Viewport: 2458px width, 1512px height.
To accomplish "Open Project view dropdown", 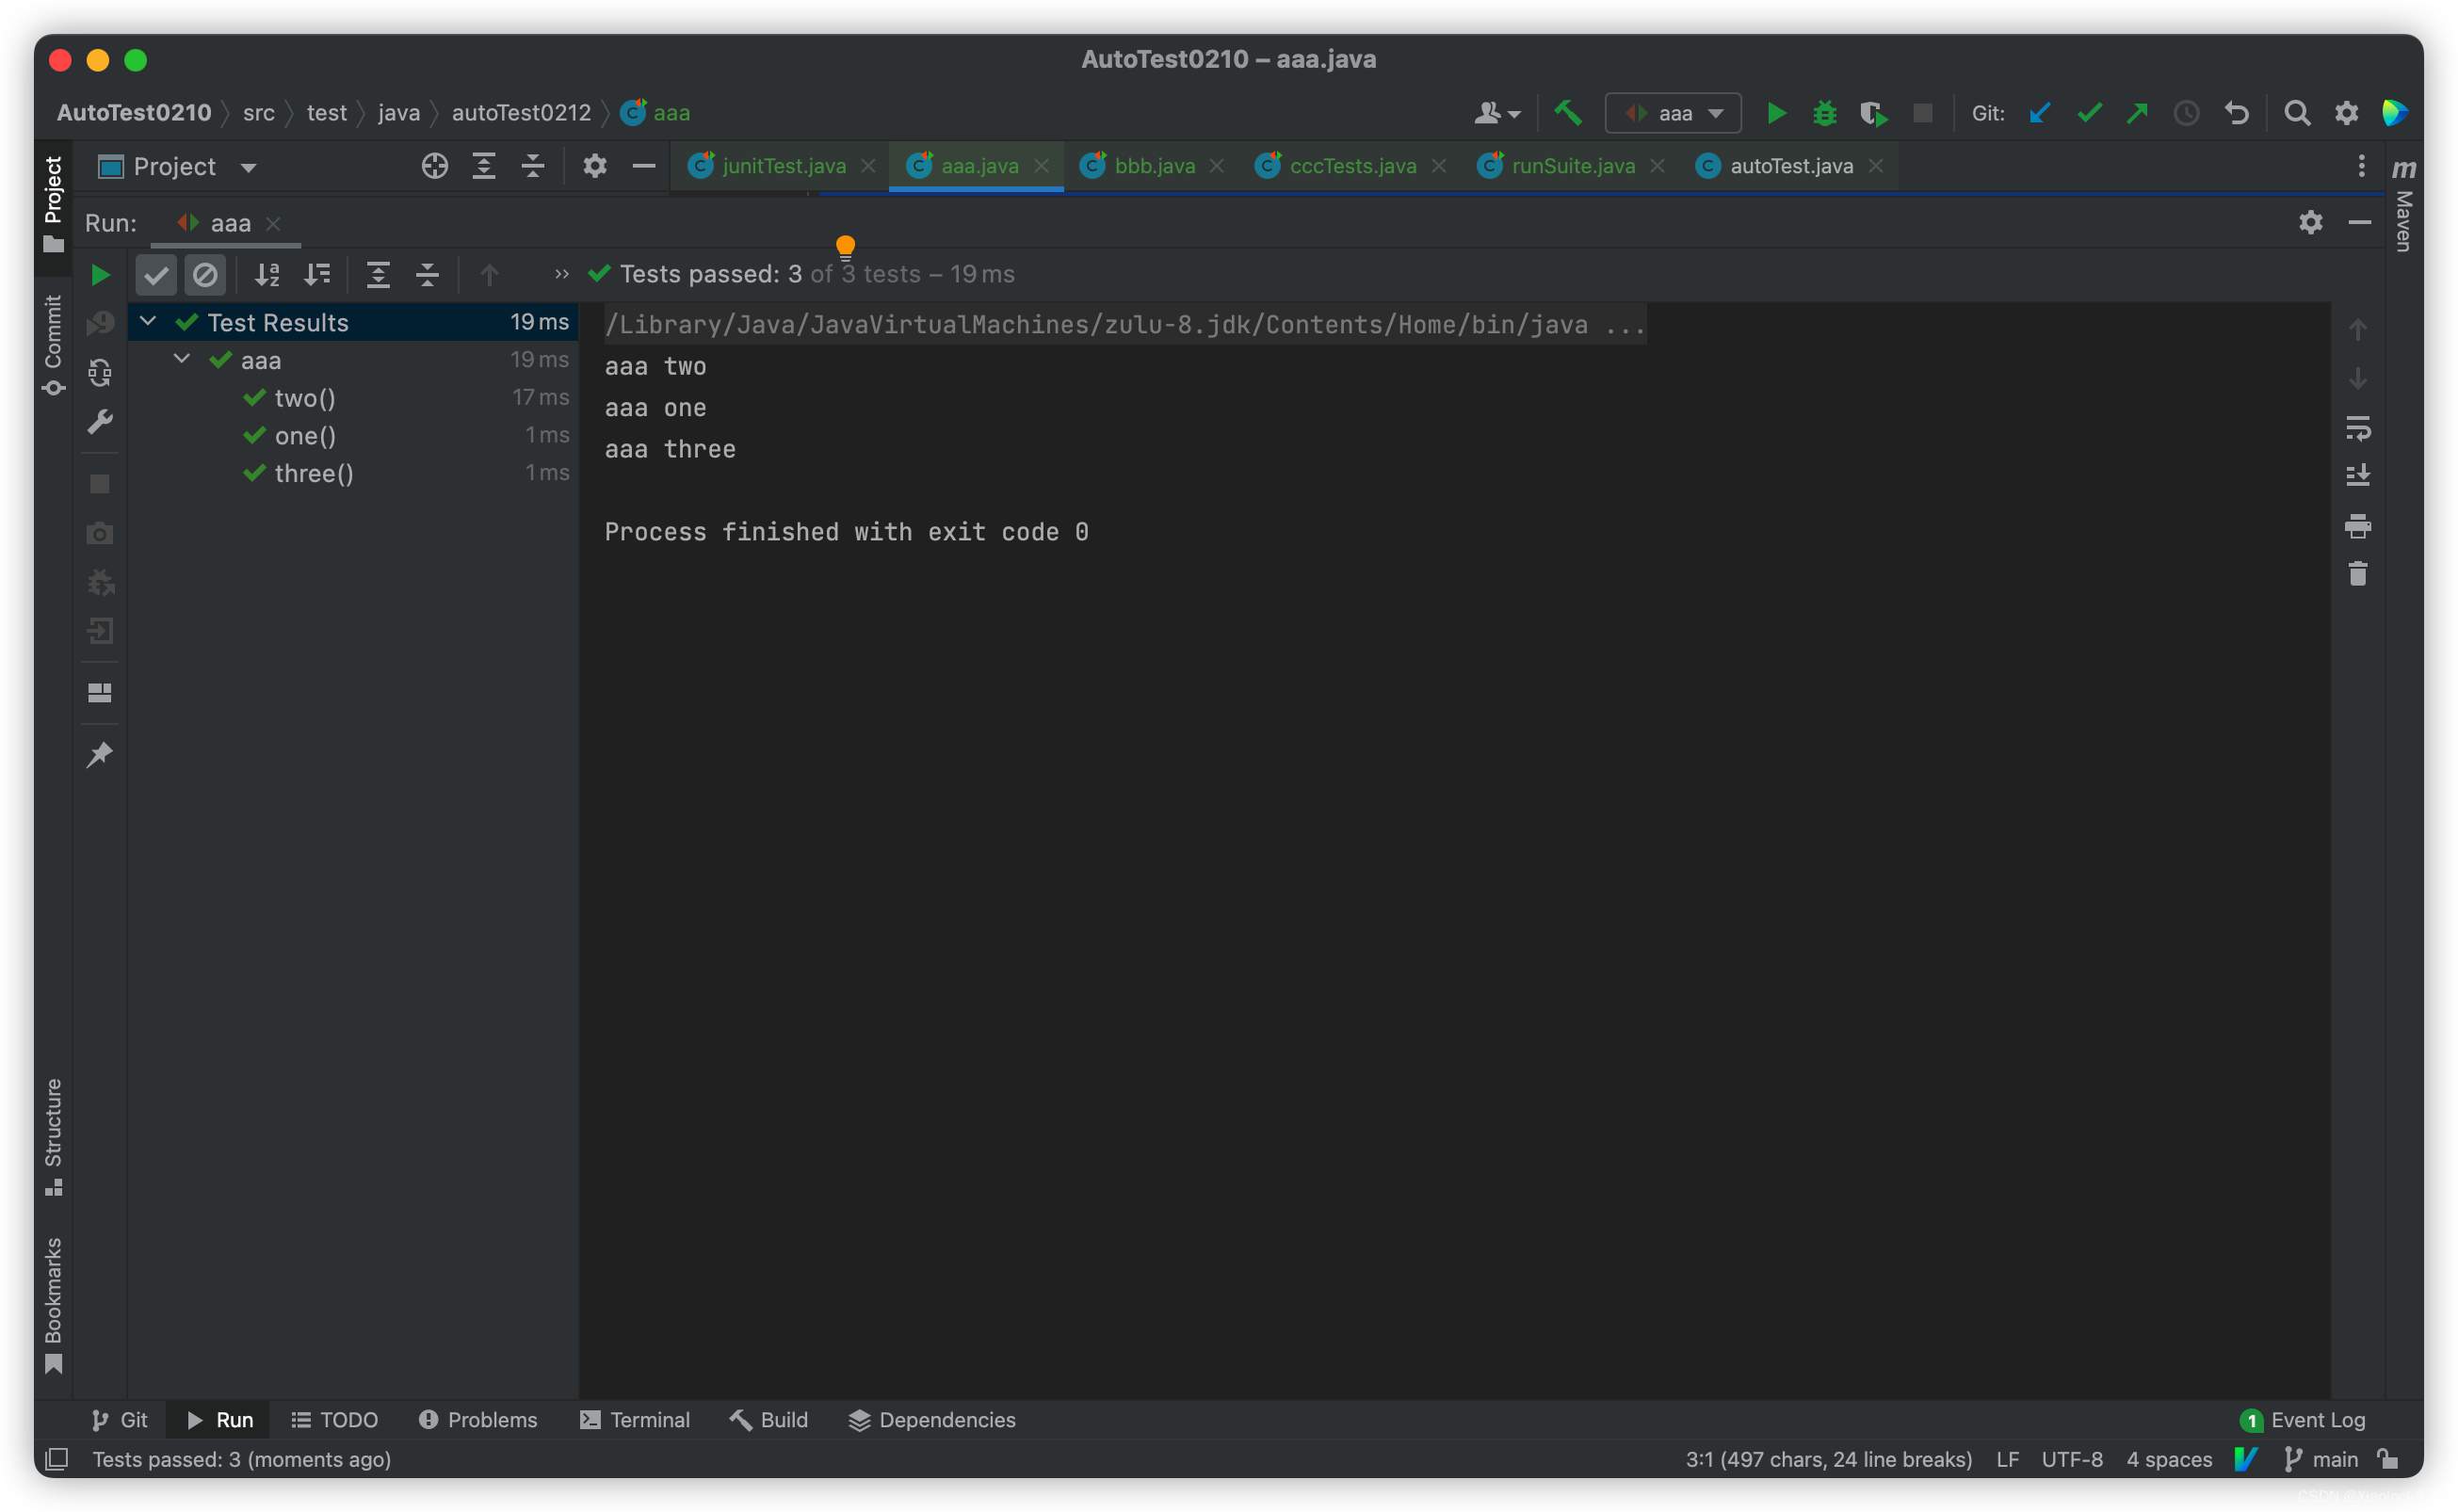I will click(x=177, y=166).
